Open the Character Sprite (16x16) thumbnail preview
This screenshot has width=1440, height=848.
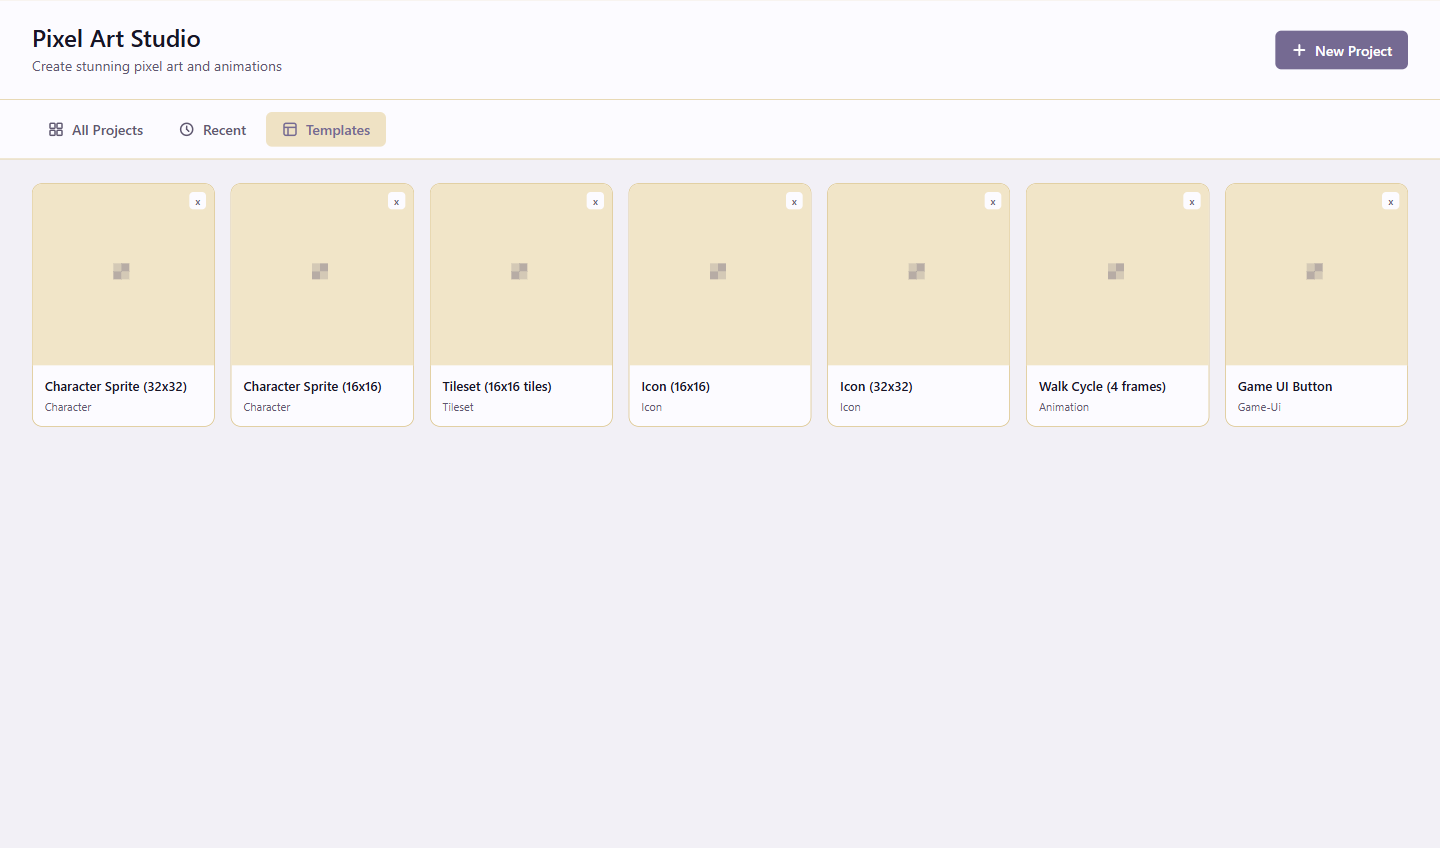(x=322, y=275)
